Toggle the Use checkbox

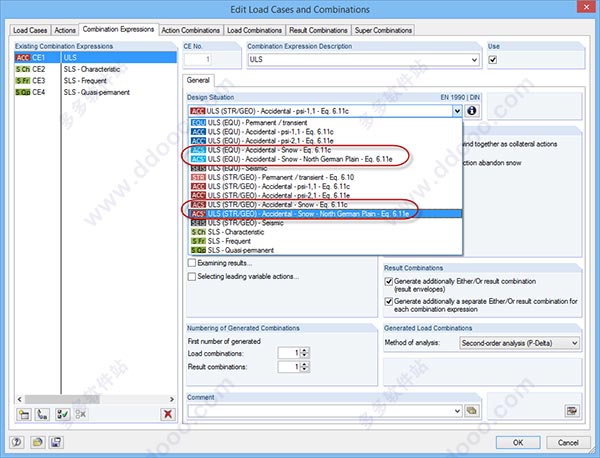(x=493, y=60)
